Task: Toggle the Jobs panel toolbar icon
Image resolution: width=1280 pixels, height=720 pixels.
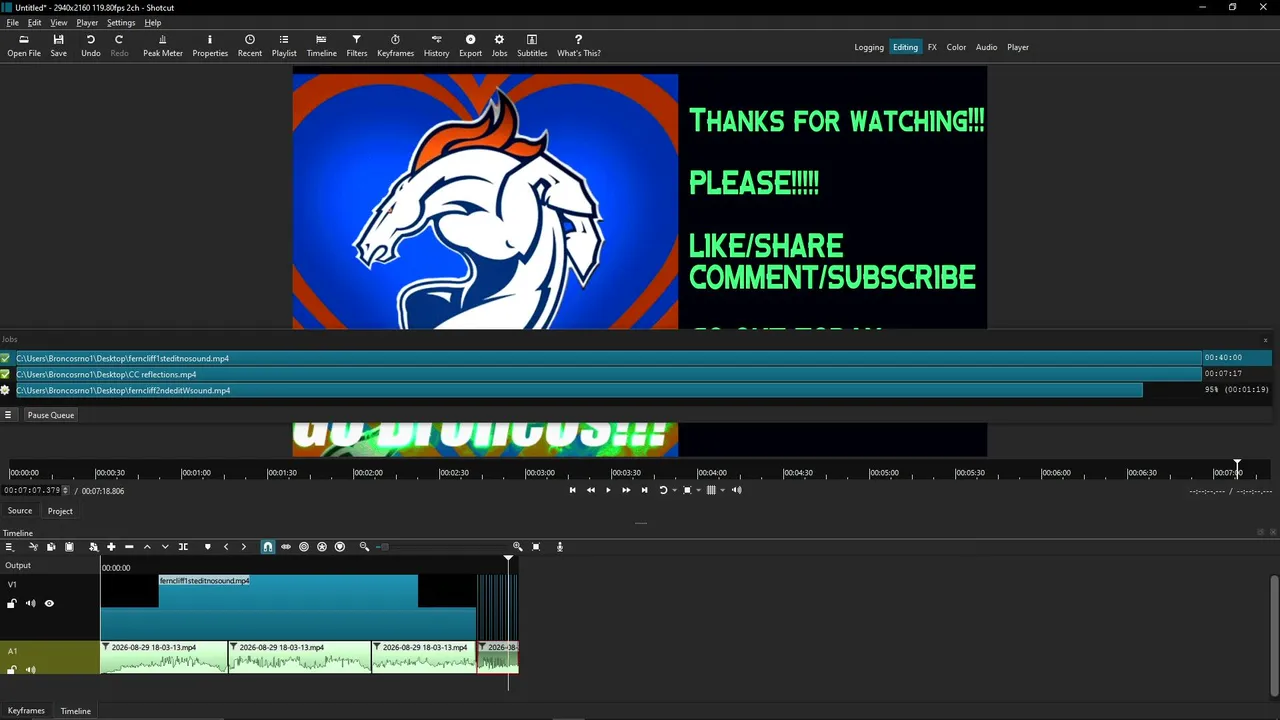Action: click(499, 46)
